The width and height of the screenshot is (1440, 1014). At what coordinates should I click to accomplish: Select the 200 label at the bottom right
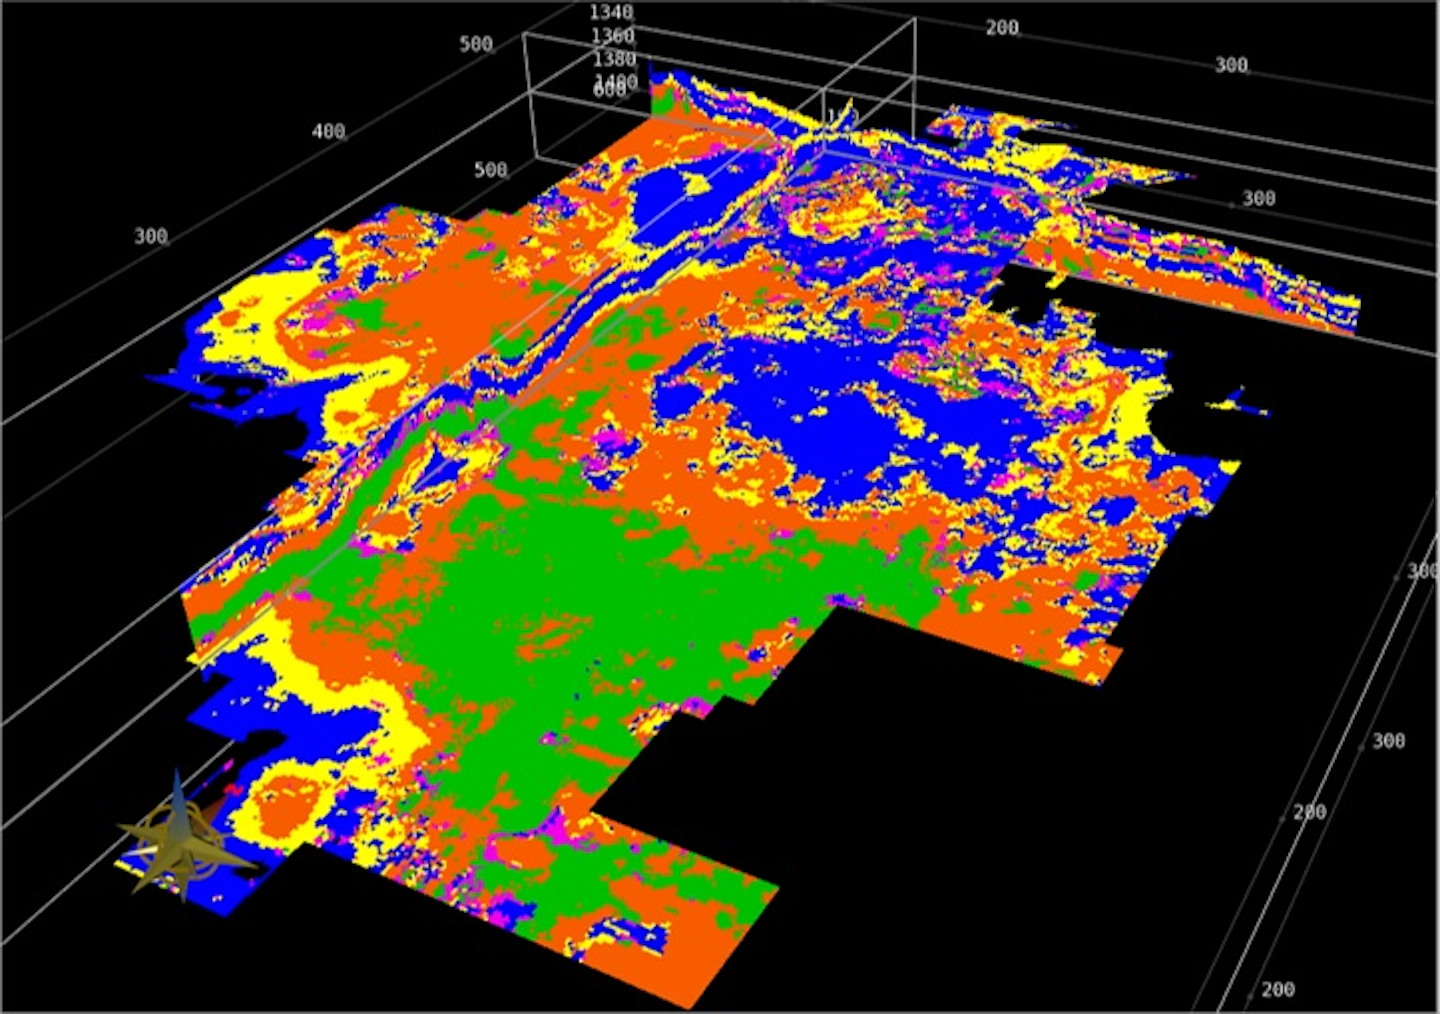[x=1277, y=990]
